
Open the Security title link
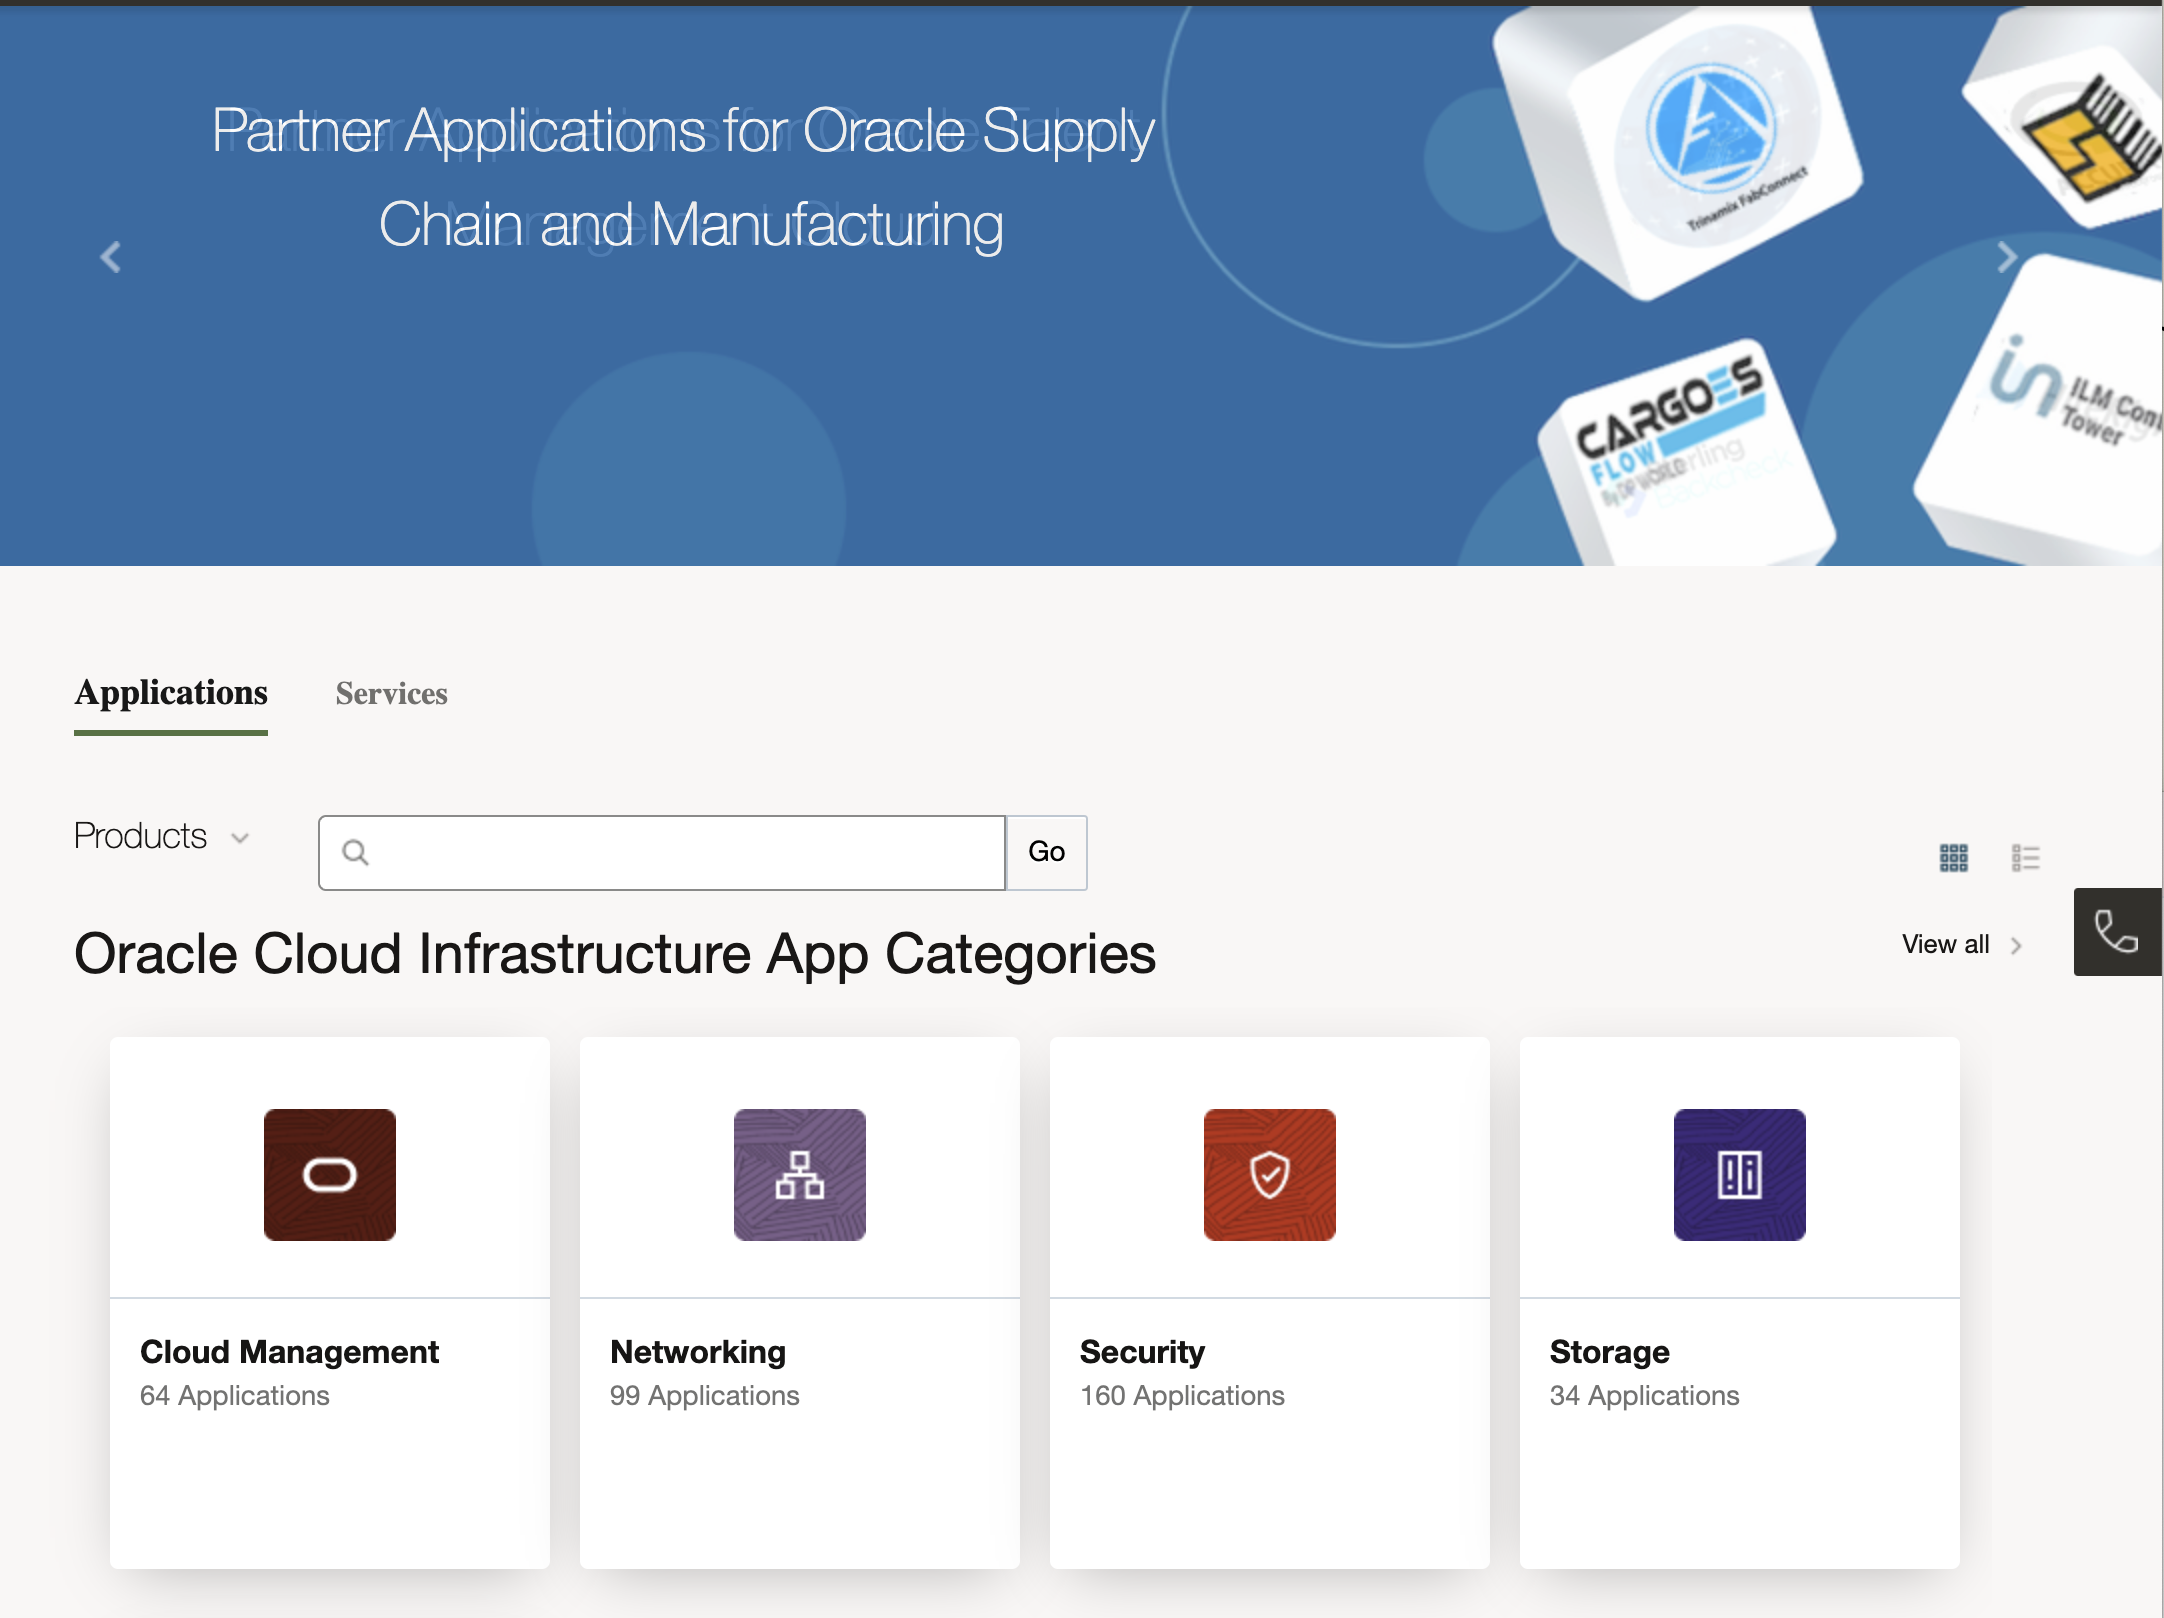(x=1143, y=1352)
